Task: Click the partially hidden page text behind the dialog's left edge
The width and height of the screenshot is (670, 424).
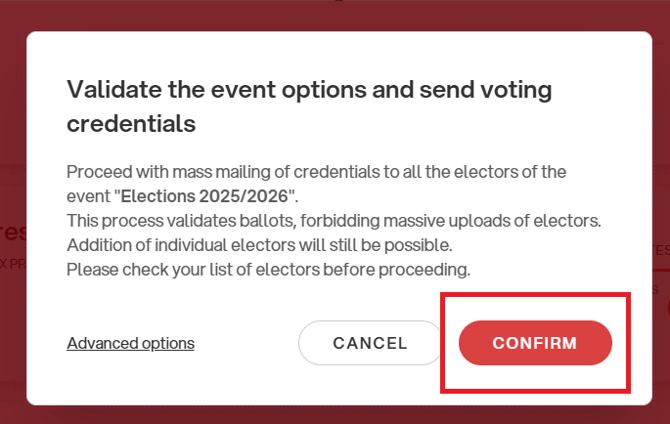Action: pos(12,232)
